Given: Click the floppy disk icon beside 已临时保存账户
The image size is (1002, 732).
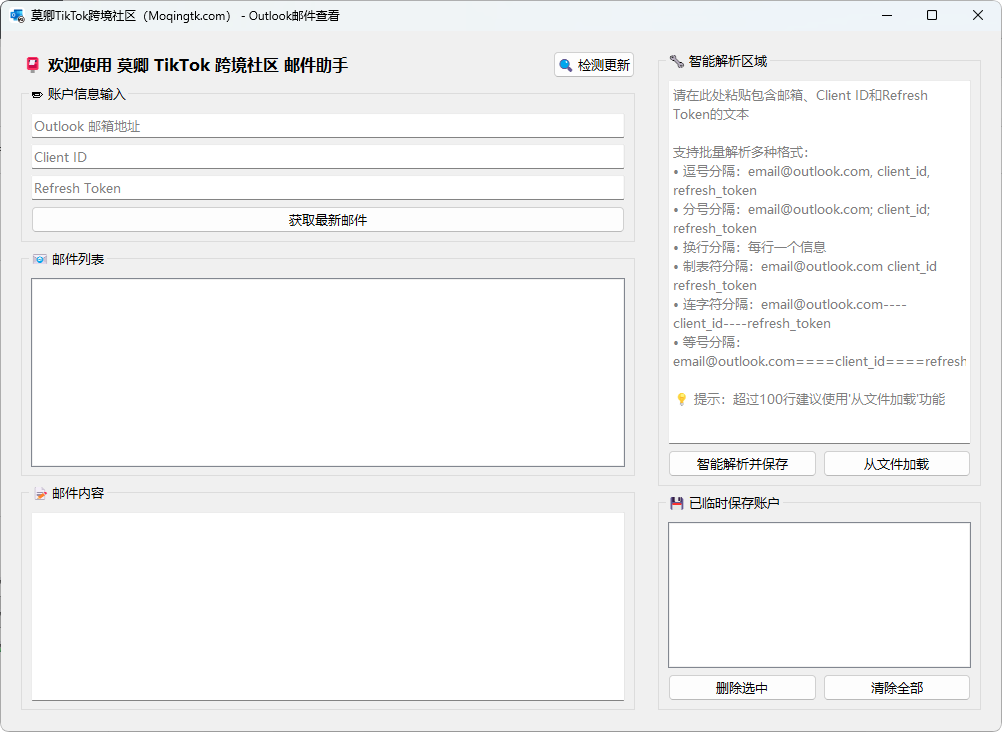Looking at the screenshot, I should click(x=677, y=503).
